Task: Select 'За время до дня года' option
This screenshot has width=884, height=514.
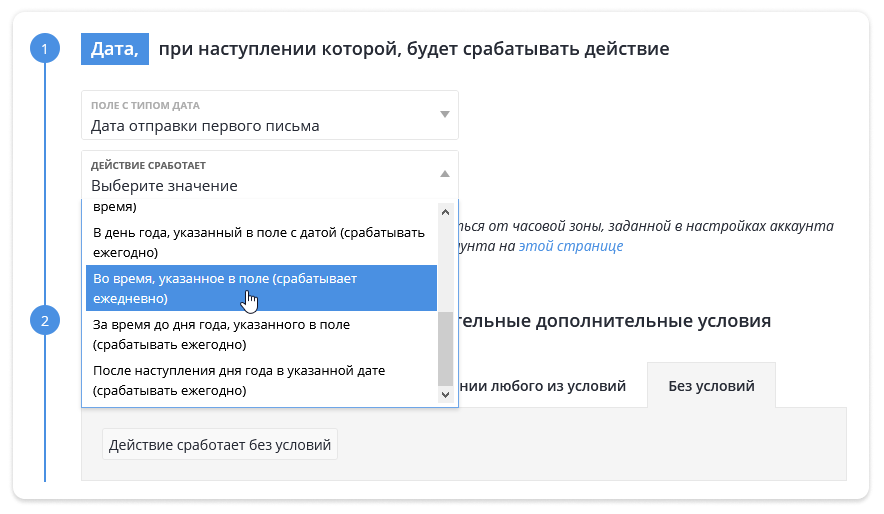Action: tap(262, 334)
